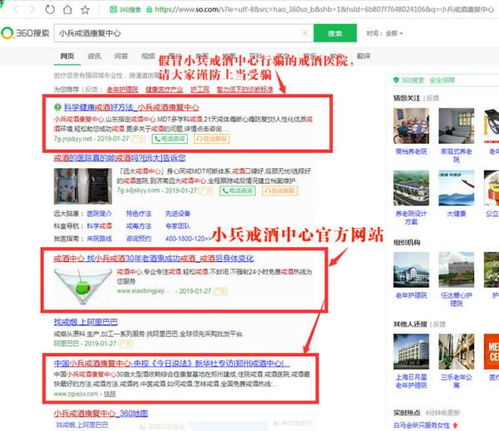Switch to the 问答 tab

[121, 56]
